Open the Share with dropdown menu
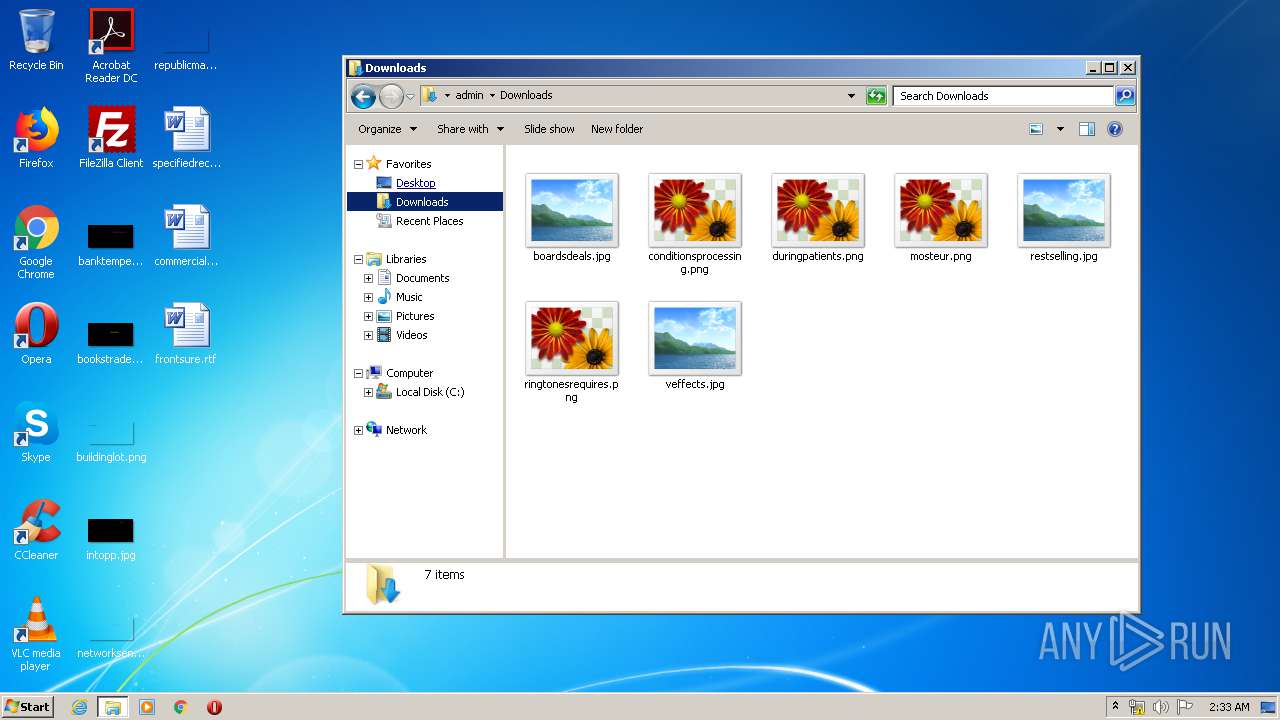This screenshot has height=720, width=1280. pyautogui.click(x=470, y=129)
